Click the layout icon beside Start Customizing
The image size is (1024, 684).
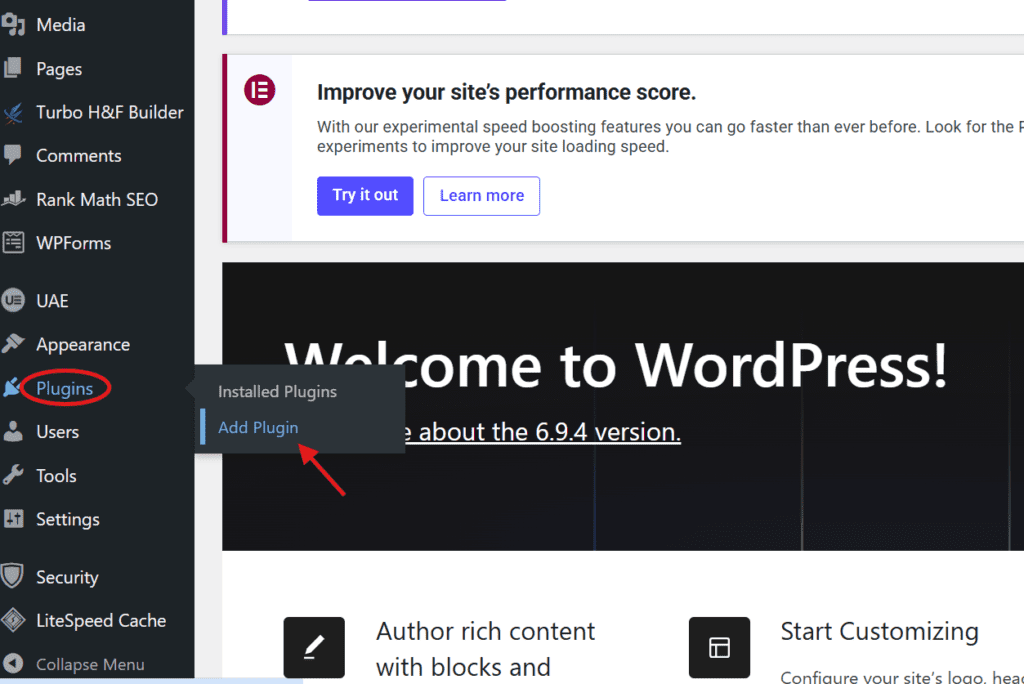pos(719,647)
